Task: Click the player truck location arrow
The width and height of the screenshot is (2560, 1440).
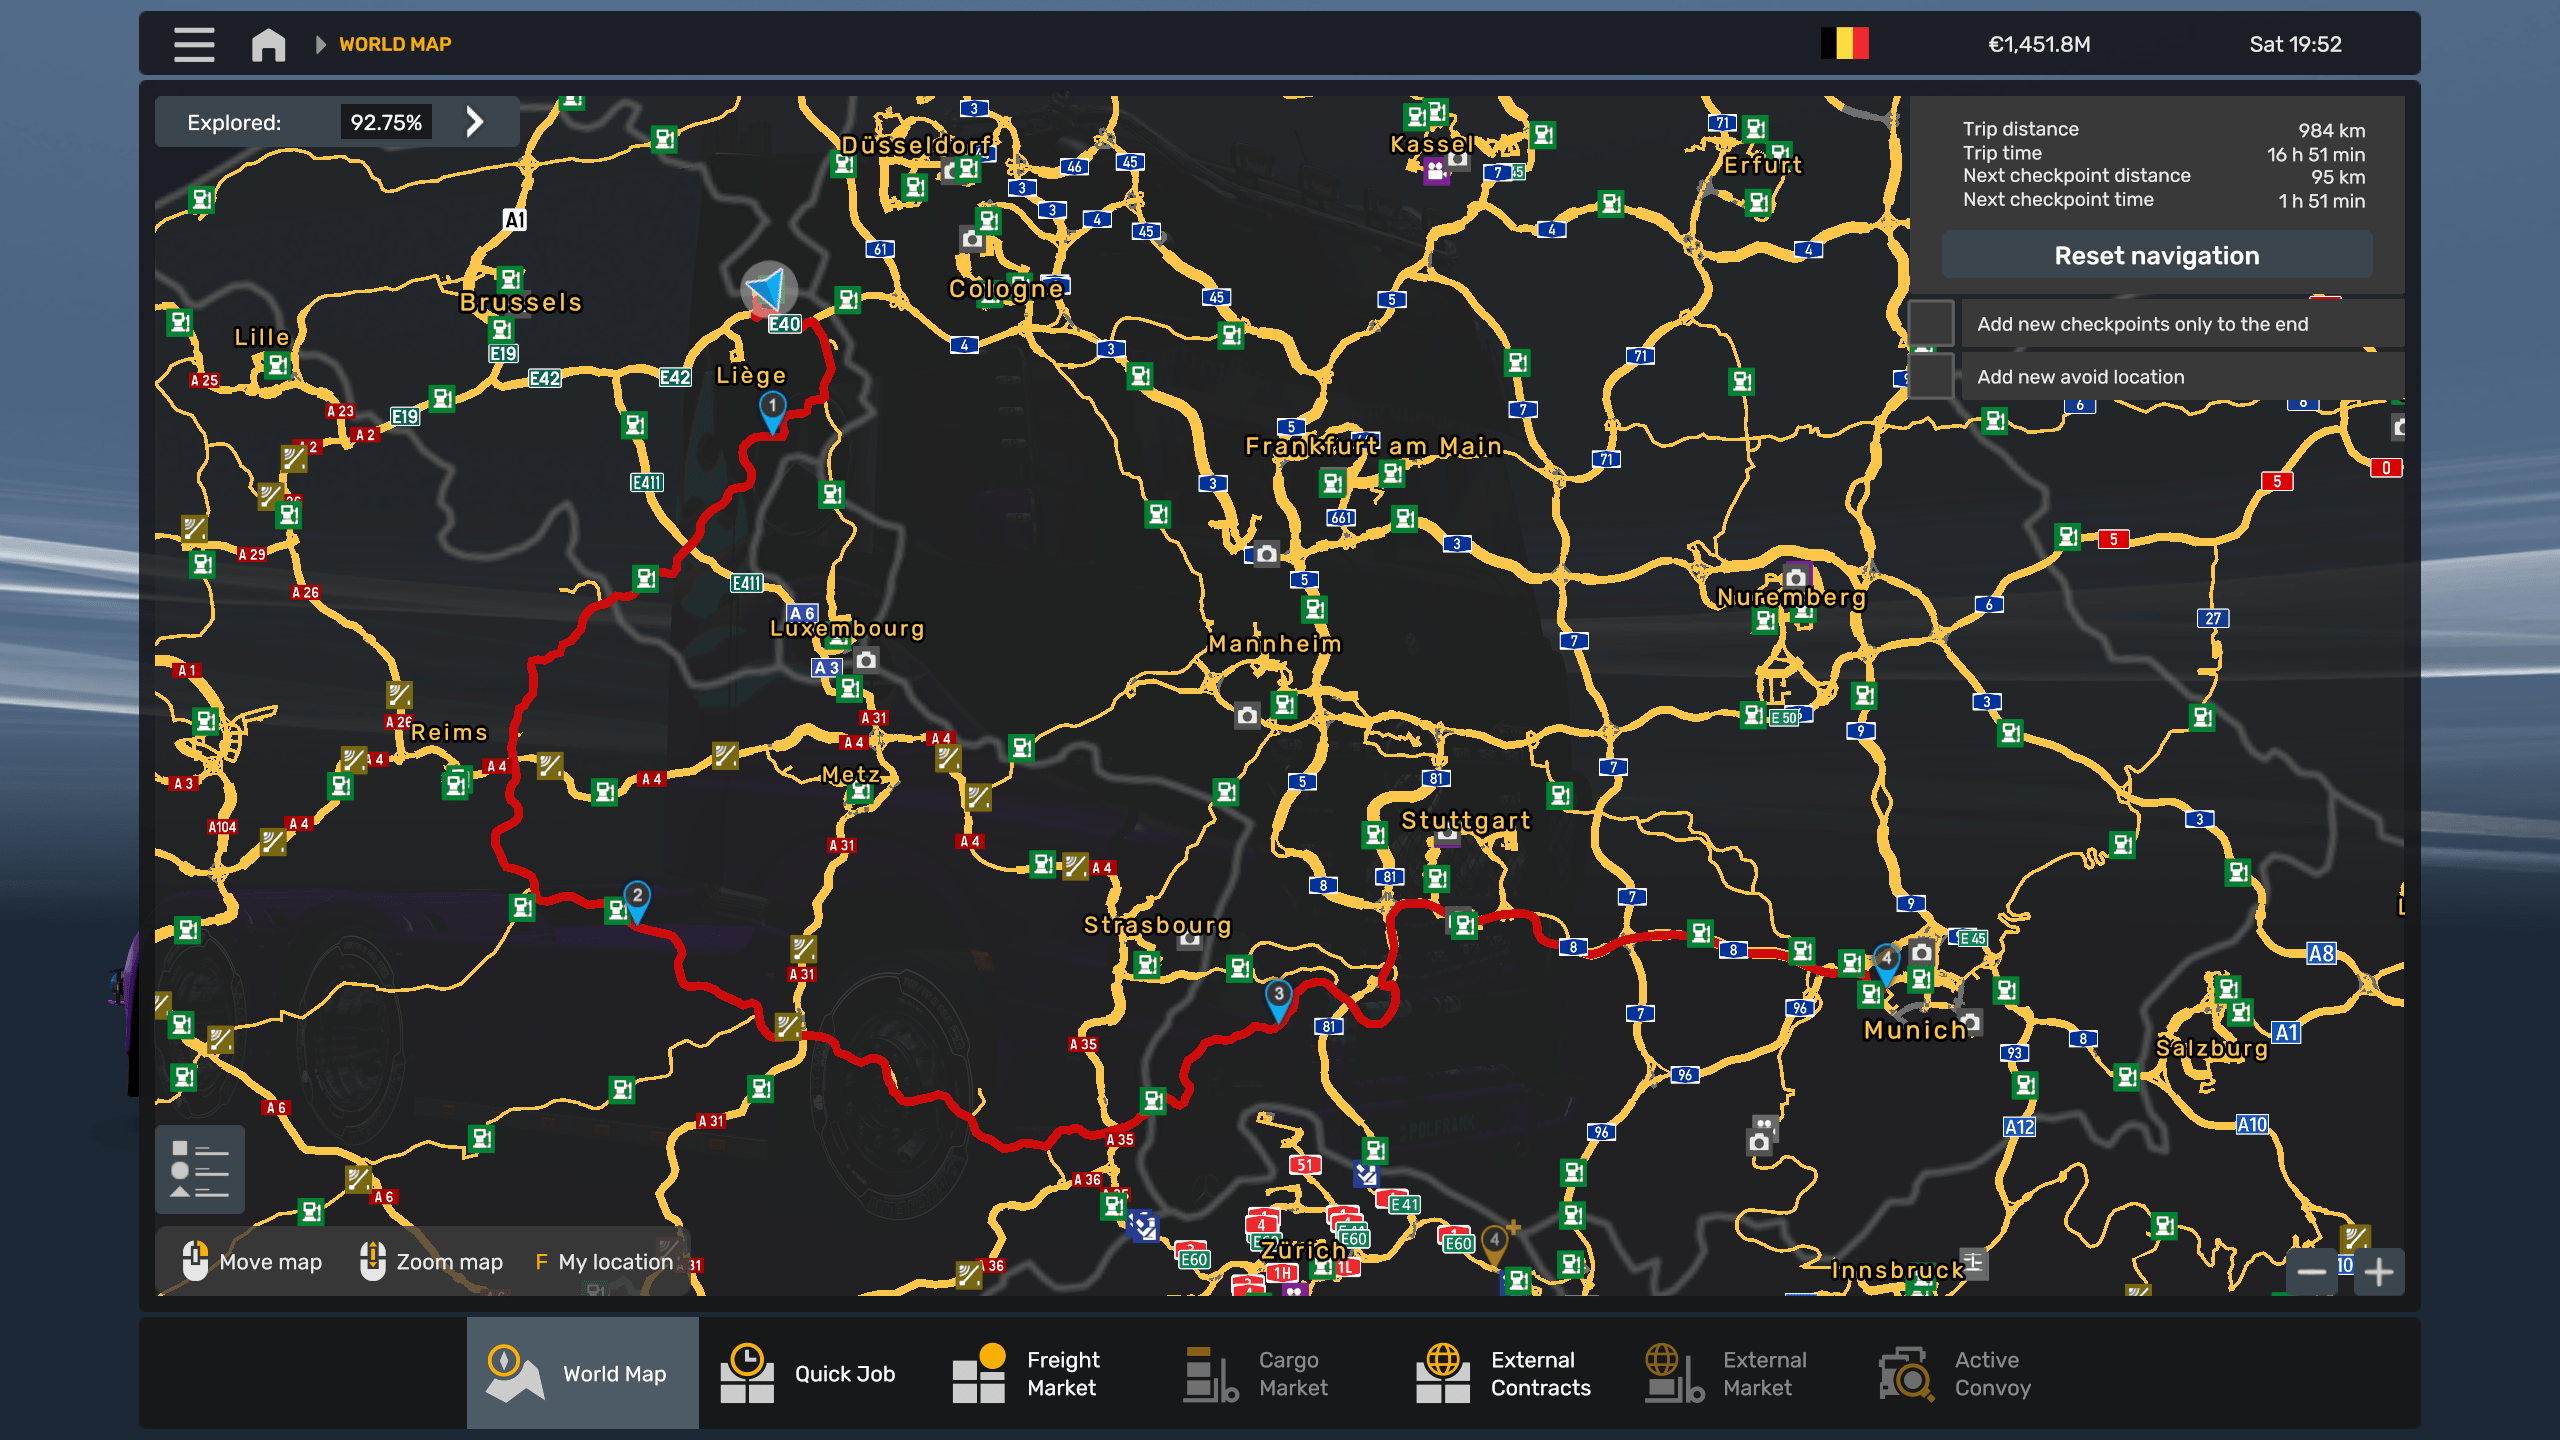Action: click(x=768, y=290)
